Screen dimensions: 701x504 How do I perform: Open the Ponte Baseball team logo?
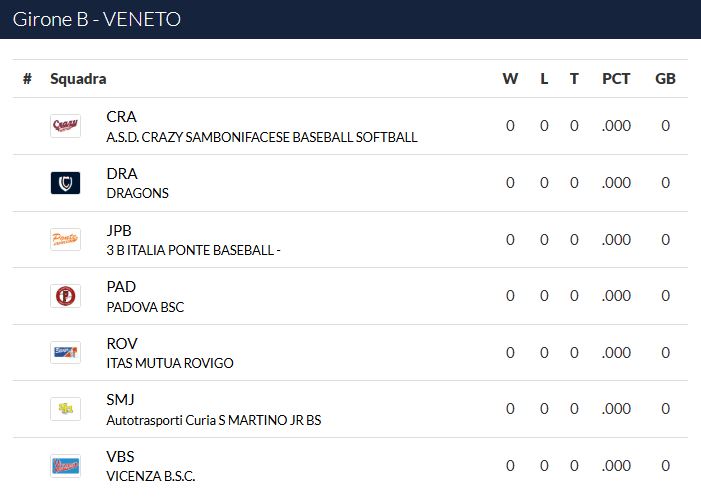[x=65, y=239]
